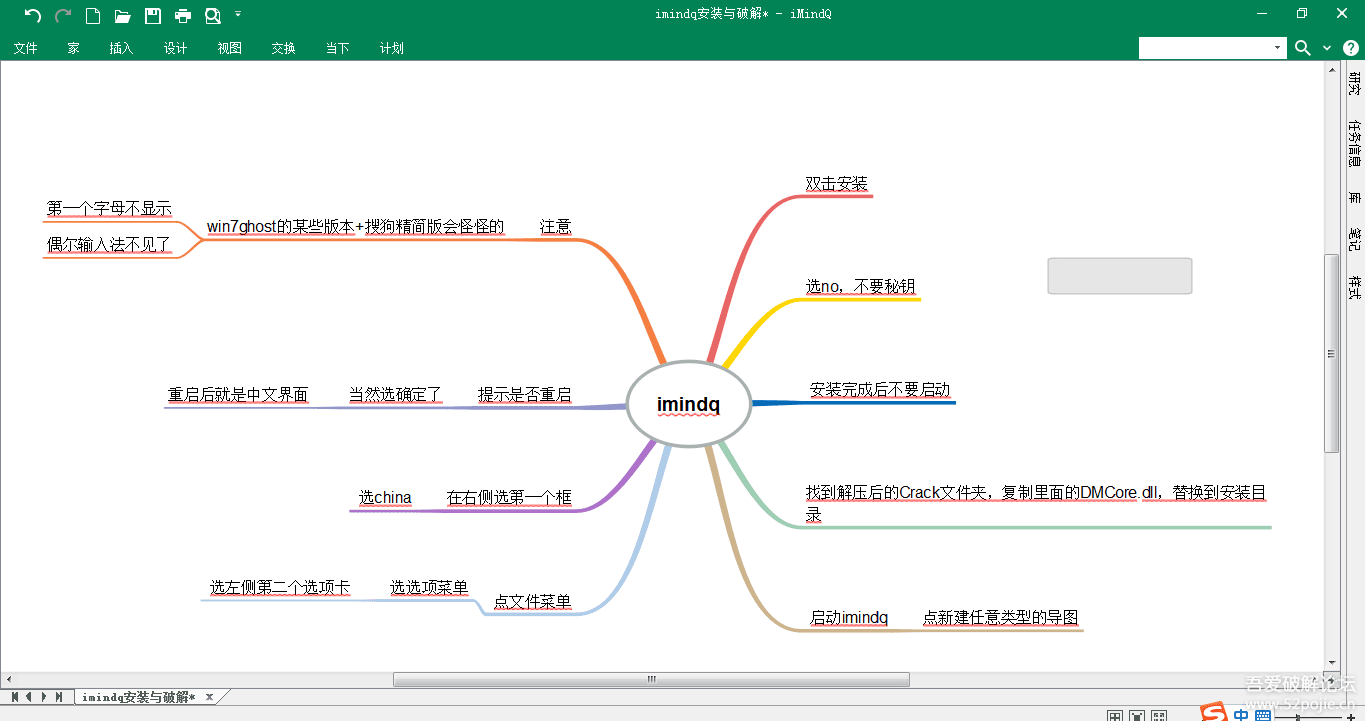Select the 双击安装 branch topic
Viewport: 1365px width, 721px height.
pyautogui.click(x=837, y=184)
